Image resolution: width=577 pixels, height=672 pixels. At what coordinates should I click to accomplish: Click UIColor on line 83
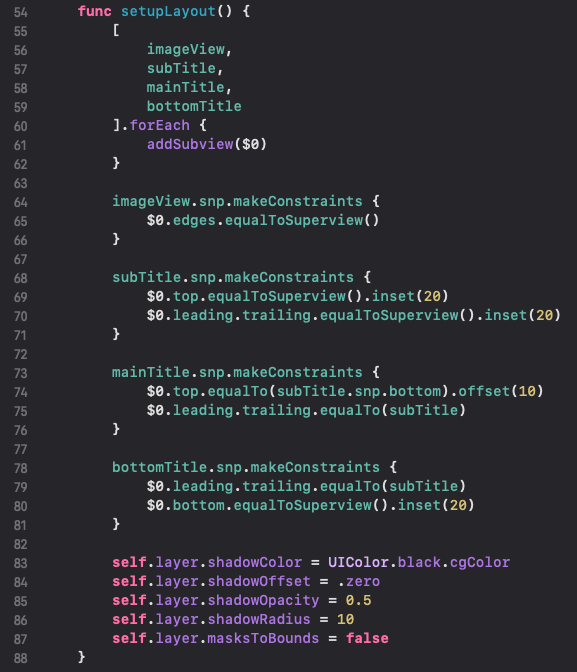(x=358, y=562)
